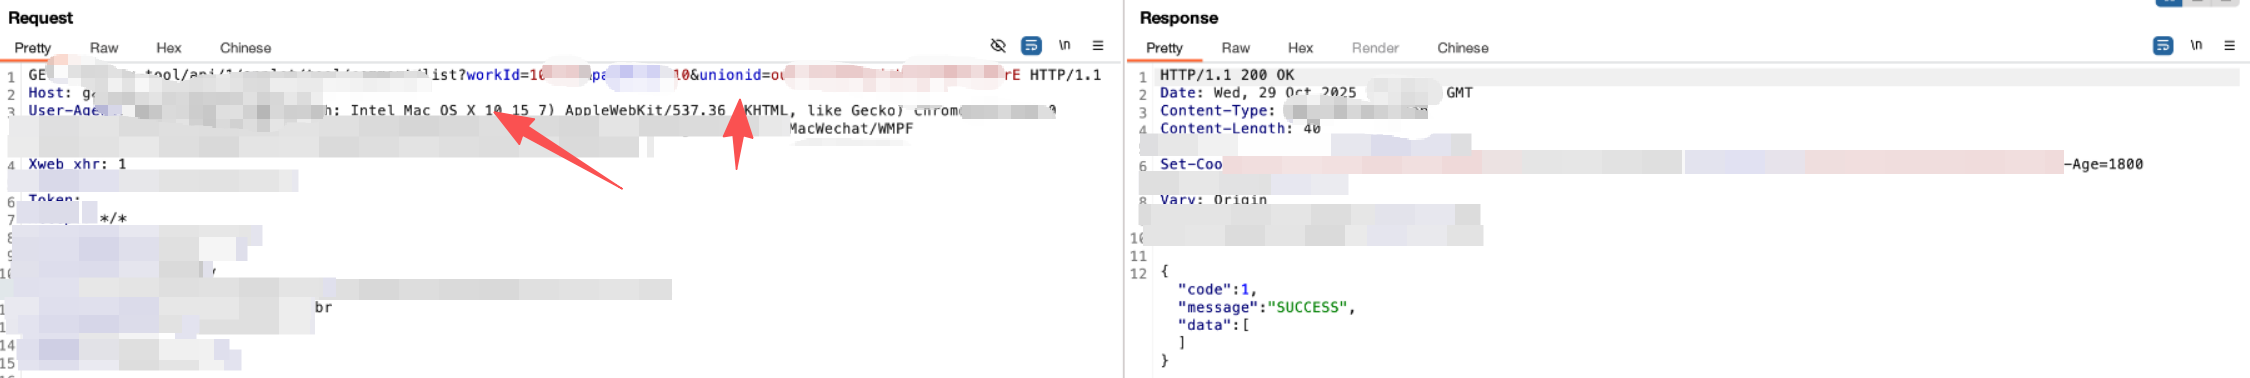2250x378 pixels.
Task: Click HTTP/1.1 at end of request line
Action: click(1065, 75)
